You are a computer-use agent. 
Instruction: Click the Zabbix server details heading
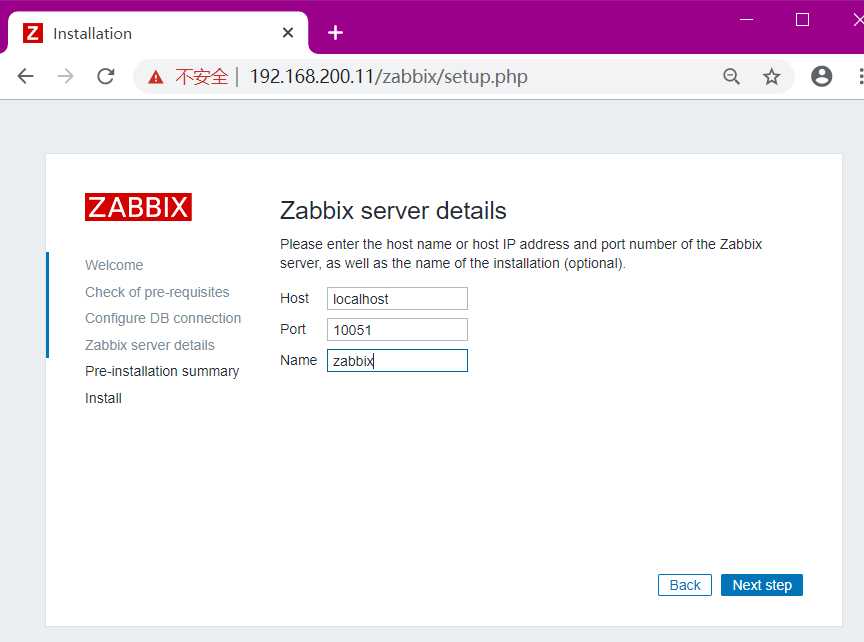[393, 211]
